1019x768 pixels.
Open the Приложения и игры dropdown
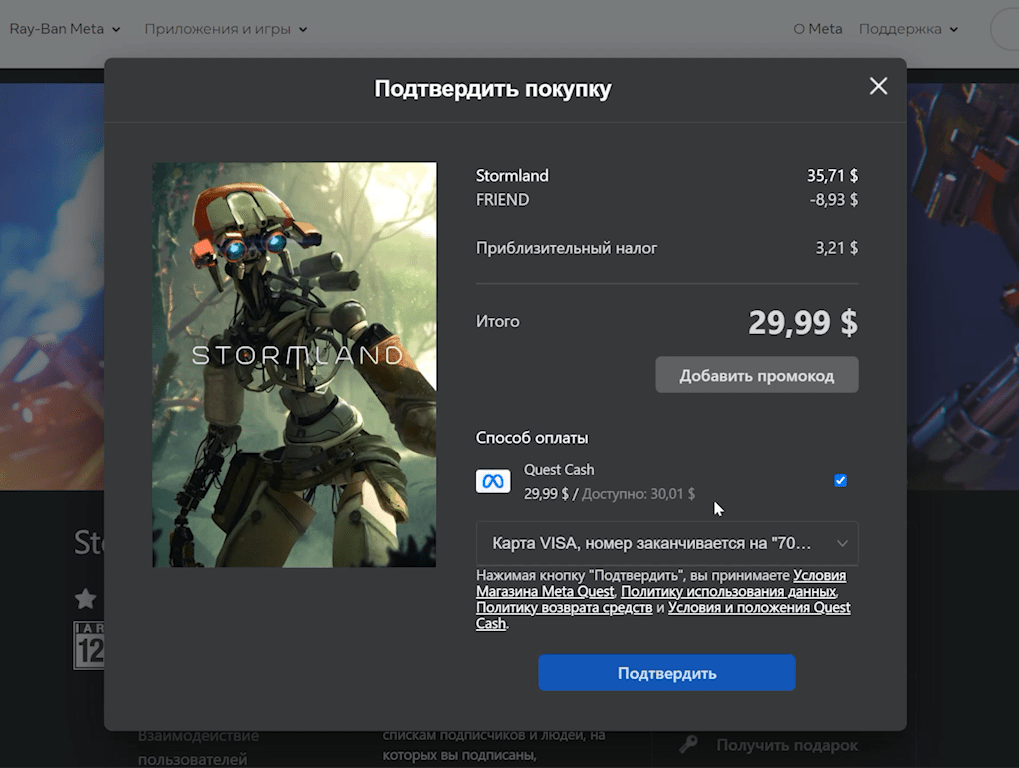pyautogui.click(x=225, y=29)
